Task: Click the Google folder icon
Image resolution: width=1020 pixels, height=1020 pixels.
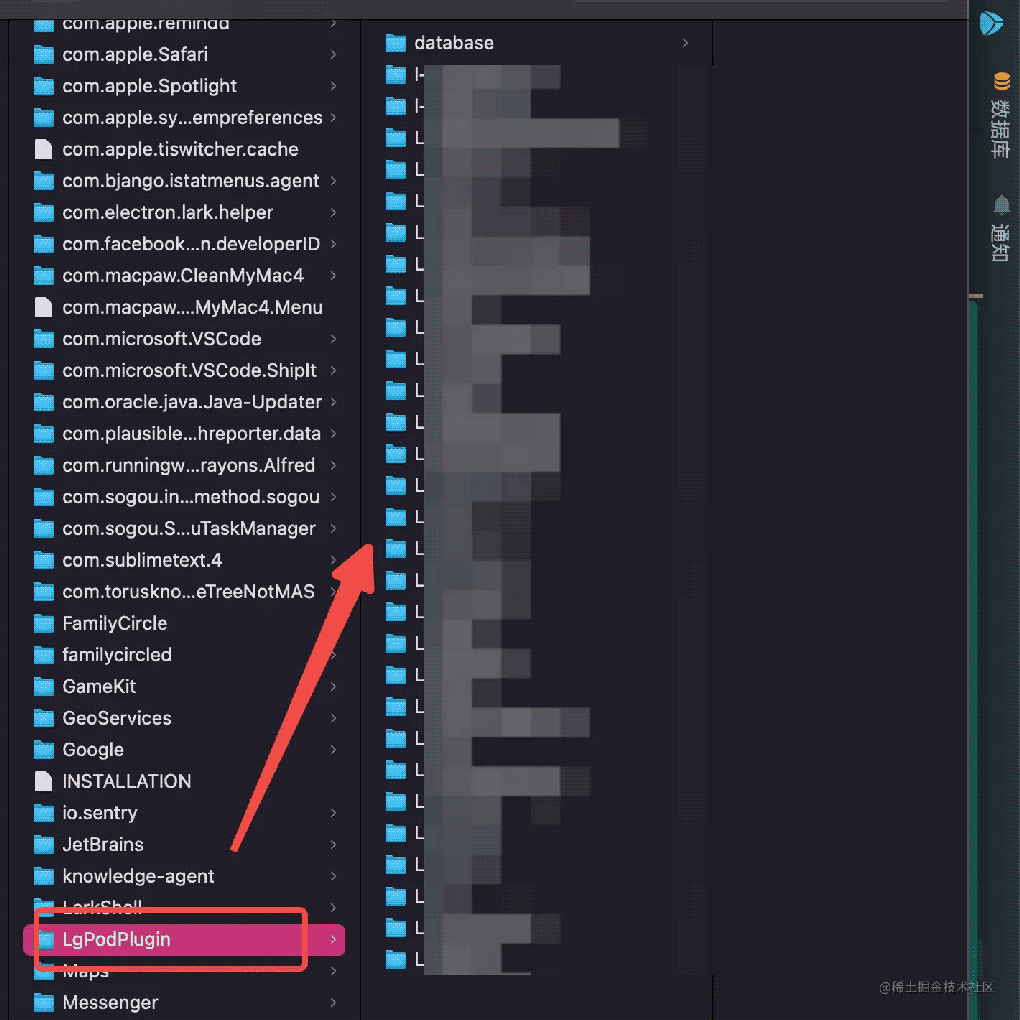Action: click(x=44, y=750)
